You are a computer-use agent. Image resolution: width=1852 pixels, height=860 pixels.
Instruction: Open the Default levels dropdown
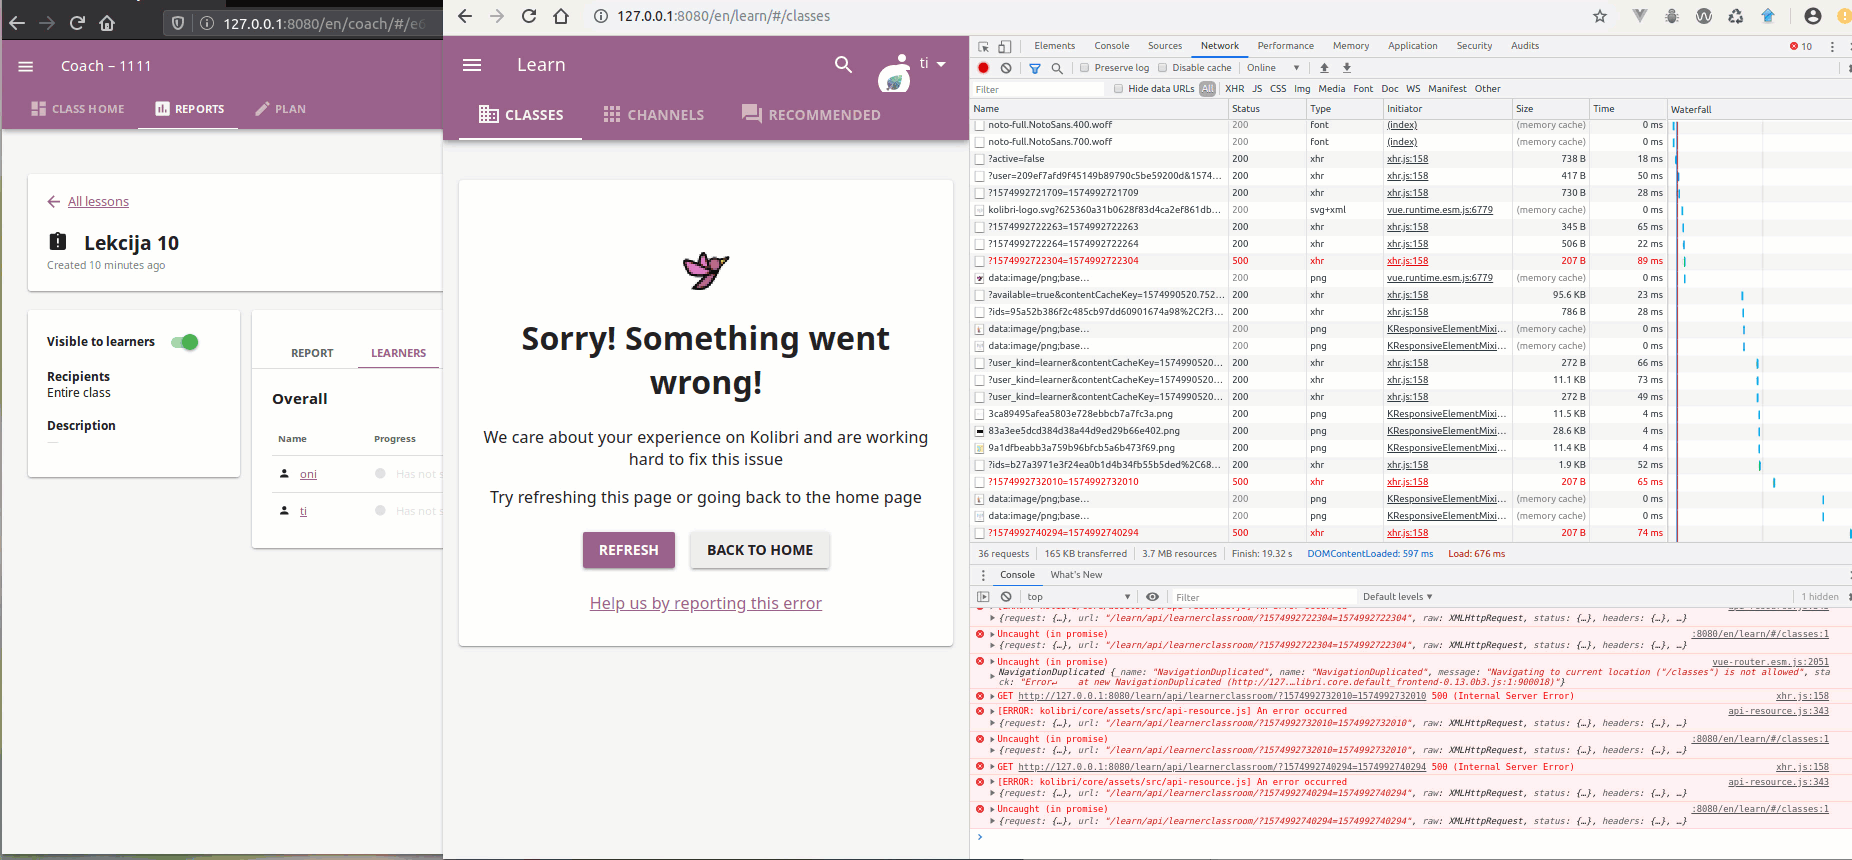coord(1397,597)
